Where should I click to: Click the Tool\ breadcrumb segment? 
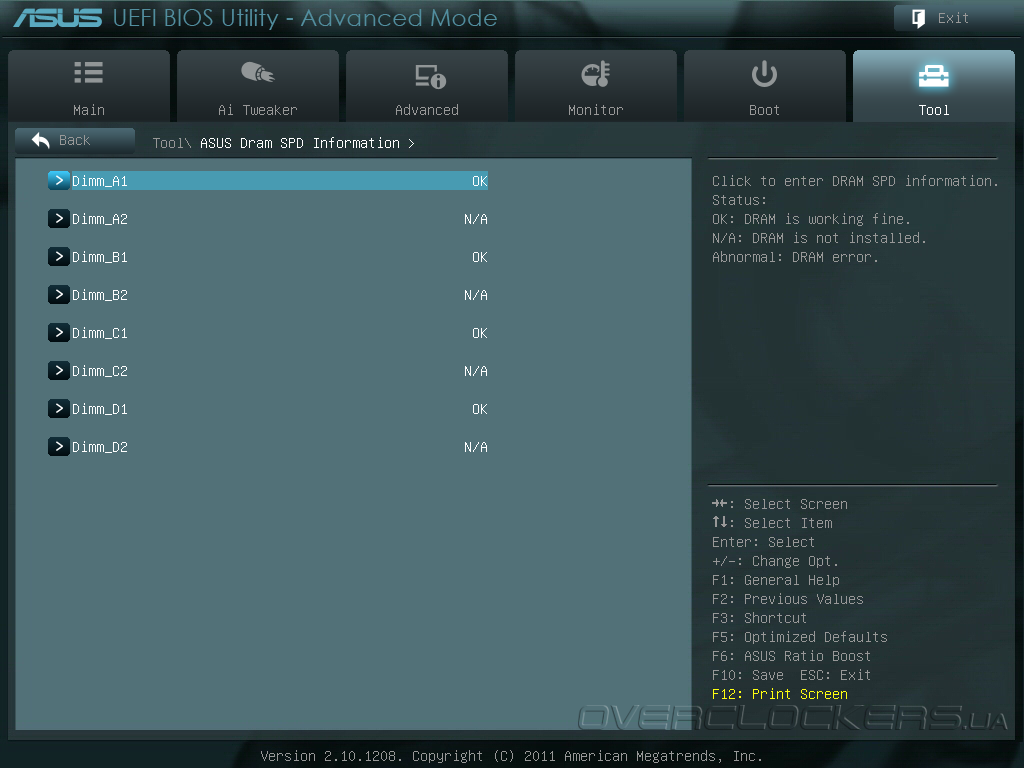point(172,143)
